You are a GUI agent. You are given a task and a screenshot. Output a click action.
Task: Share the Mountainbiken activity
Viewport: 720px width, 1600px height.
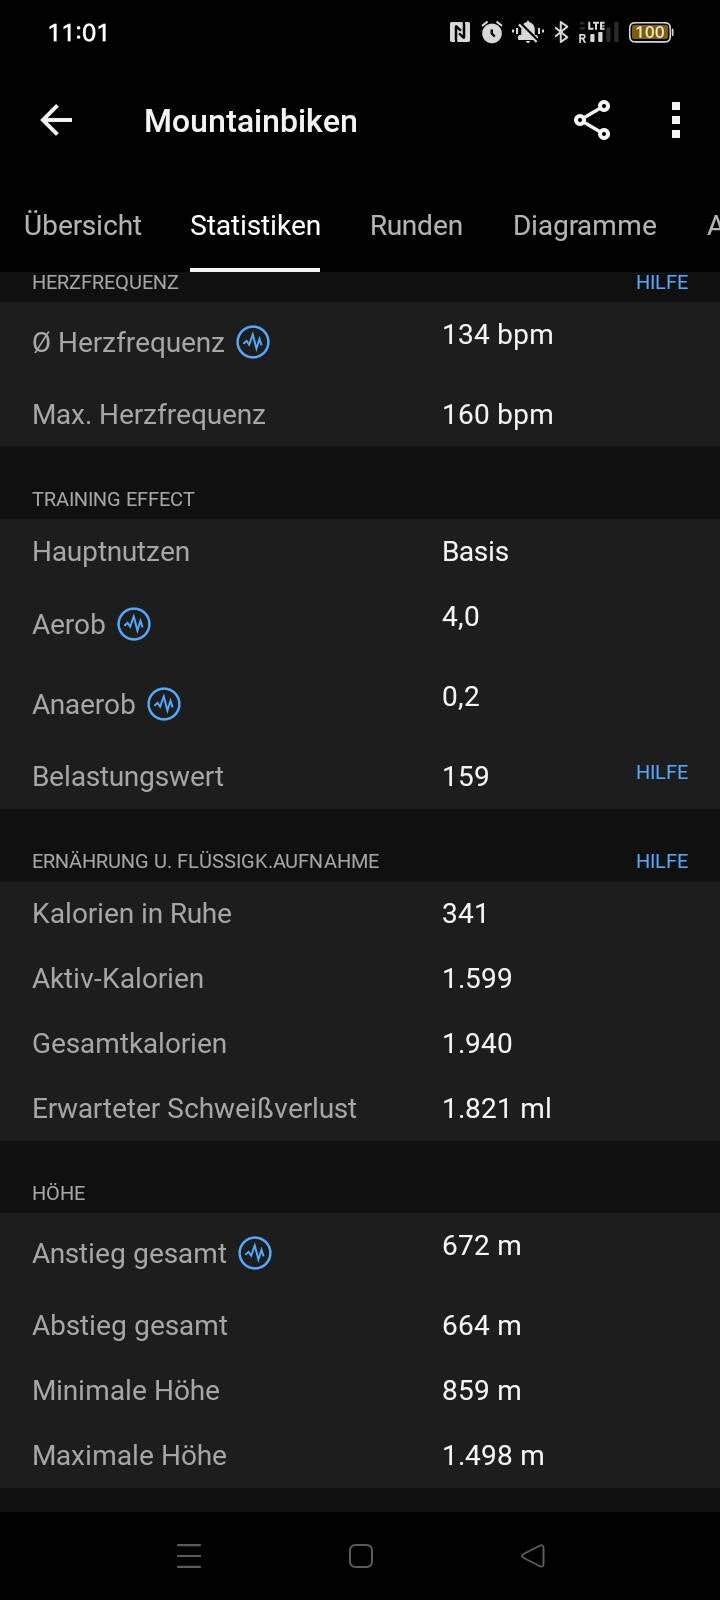[592, 121]
